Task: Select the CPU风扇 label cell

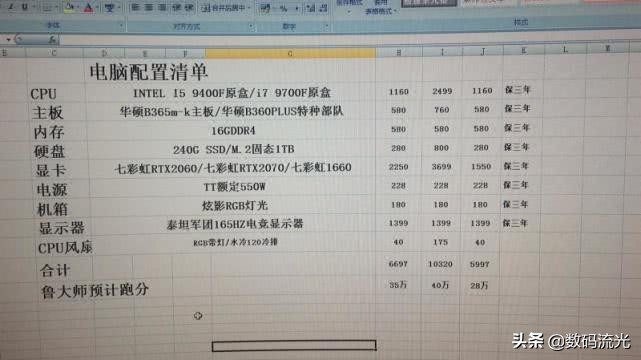Action: (65, 248)
